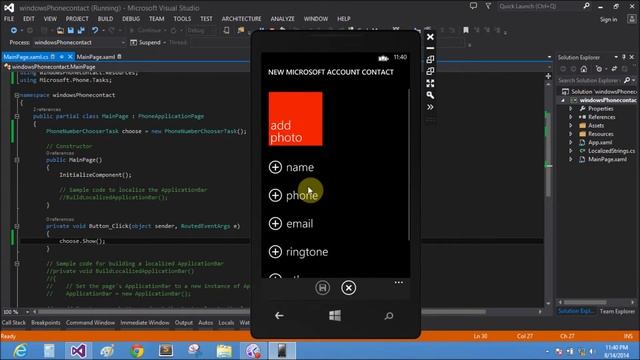Open Internet Explorer from taskbar

20,351
